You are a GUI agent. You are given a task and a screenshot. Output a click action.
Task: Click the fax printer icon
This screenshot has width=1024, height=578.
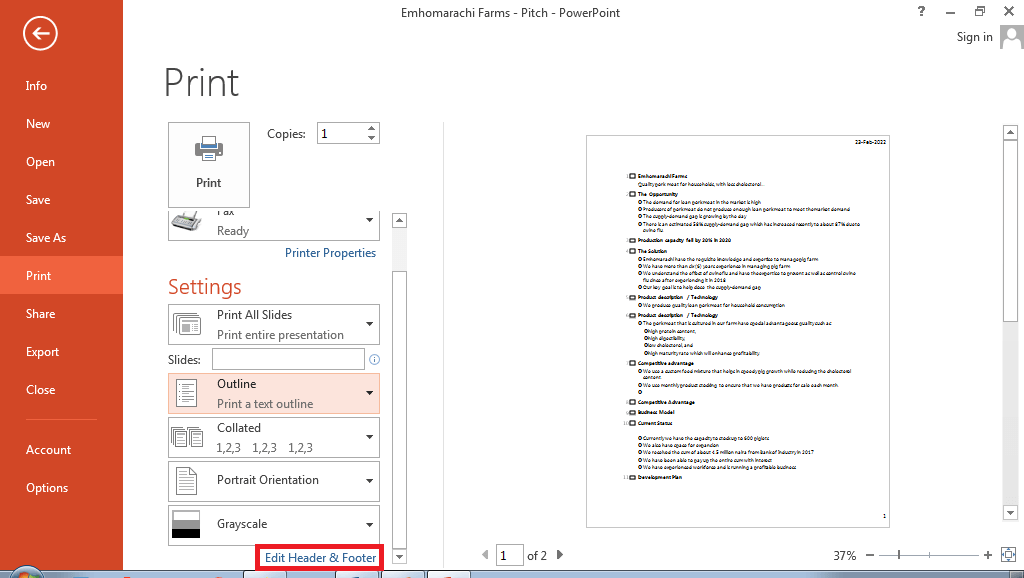click(x=187, y=221)
